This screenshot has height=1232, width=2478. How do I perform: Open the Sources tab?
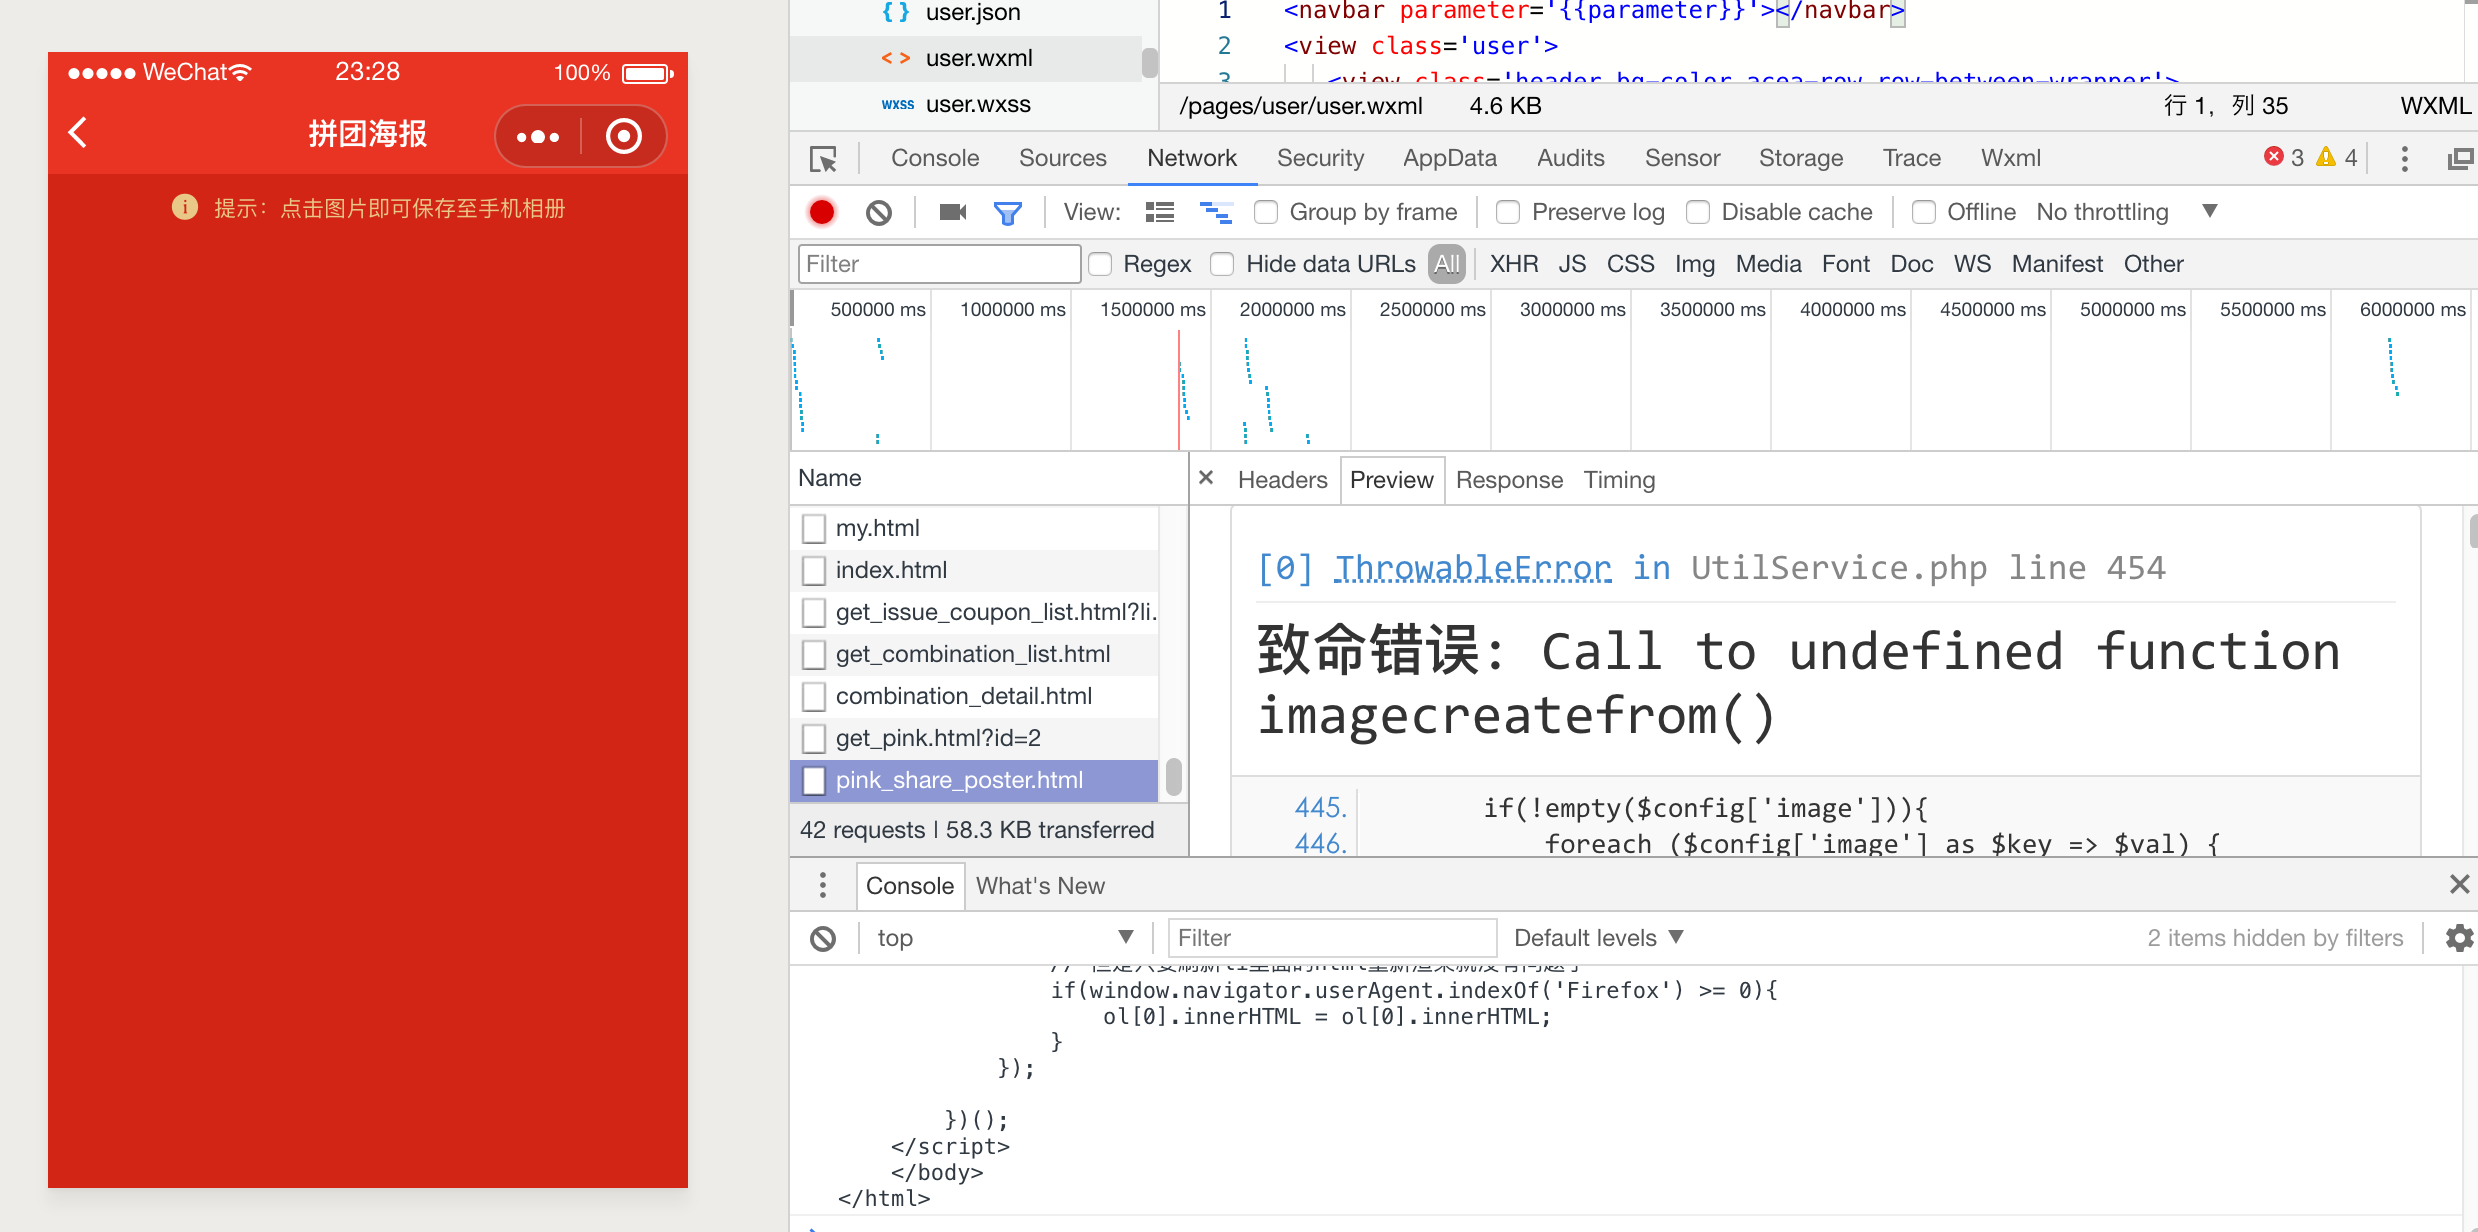tap(1062, 158)
